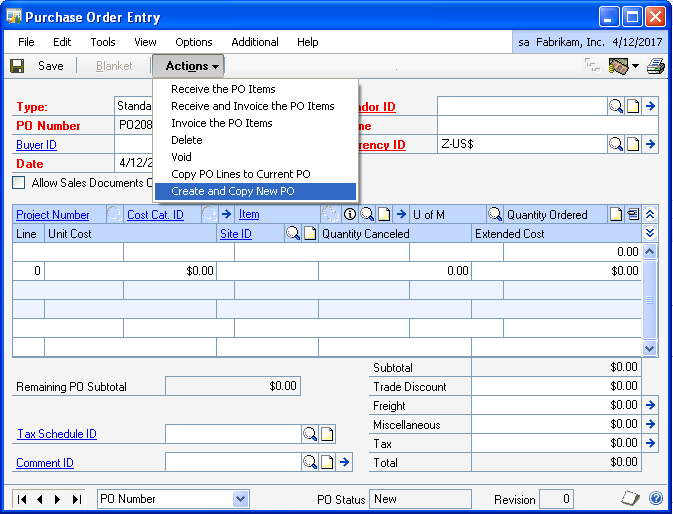Click the Buyer ID link
Viewport: 673px width, 514px height.
(36, 145)
